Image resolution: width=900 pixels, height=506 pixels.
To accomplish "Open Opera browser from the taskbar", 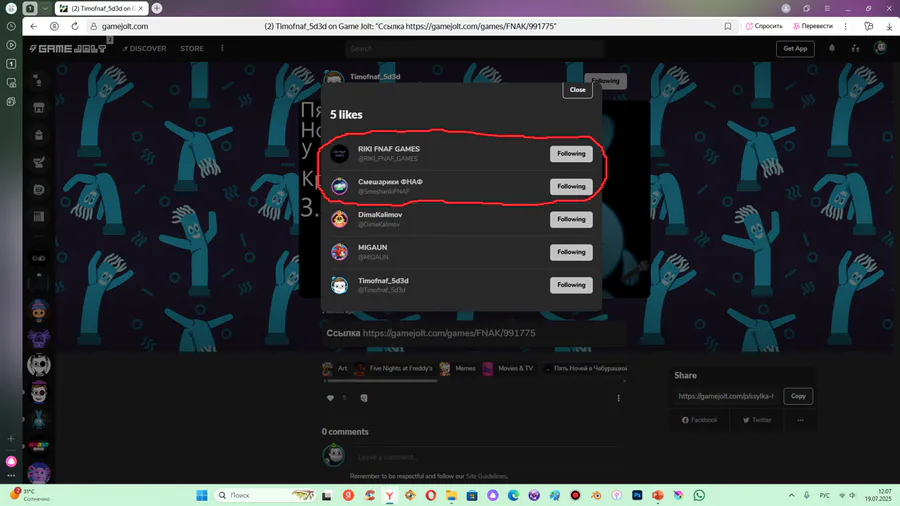I will point(430,495).
